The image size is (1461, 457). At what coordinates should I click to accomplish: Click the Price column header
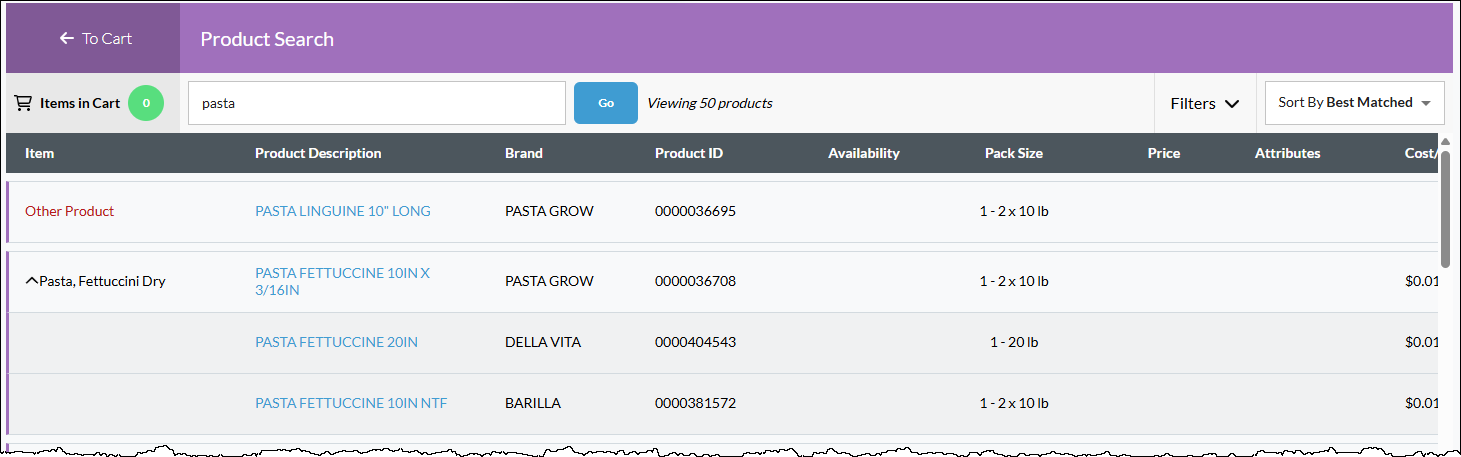[1164, 153]
